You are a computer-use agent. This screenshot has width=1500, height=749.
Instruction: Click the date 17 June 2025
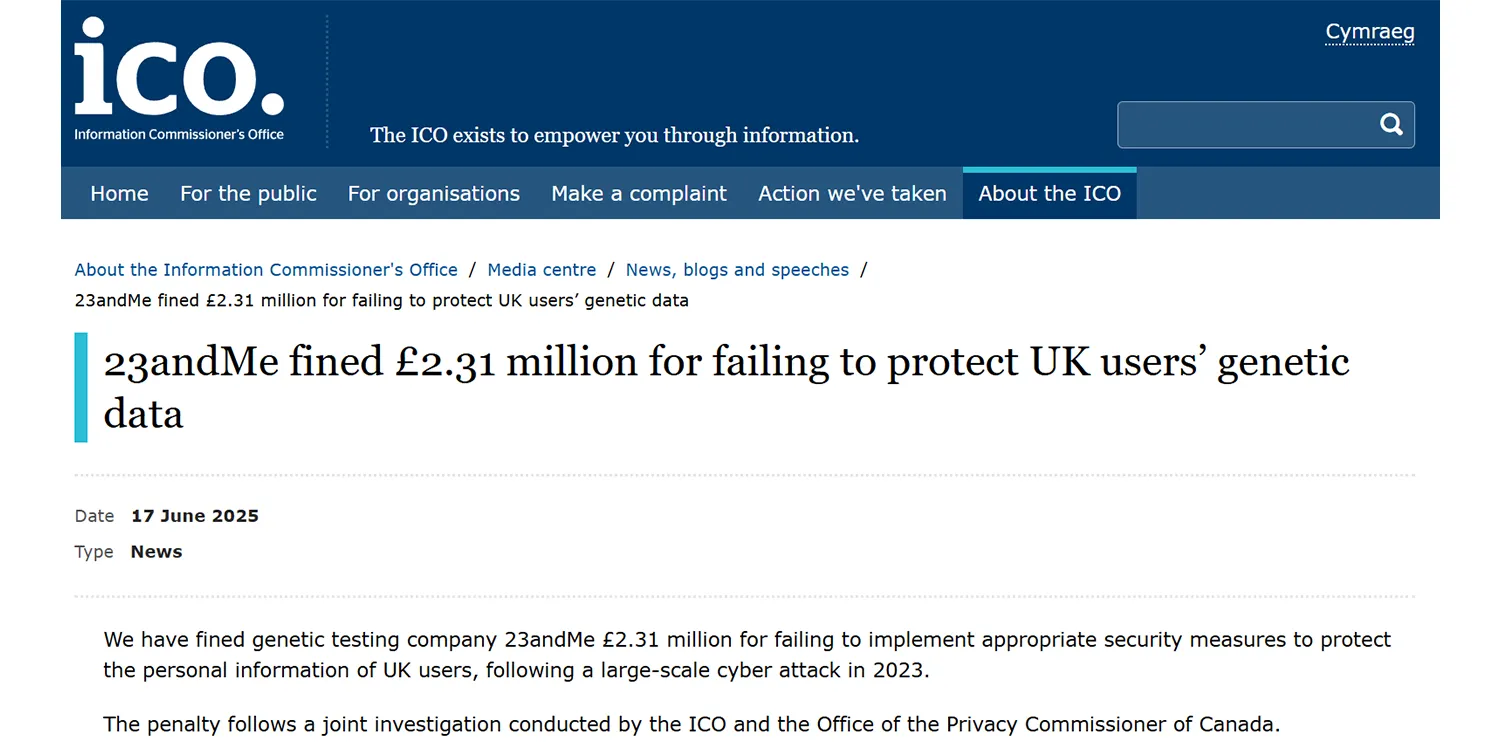coord(195,516)
